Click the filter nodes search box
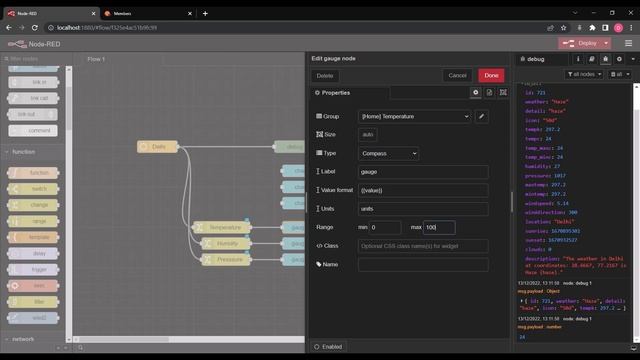The width and height of the screenshot is (640, 360). tap(36, 59)
